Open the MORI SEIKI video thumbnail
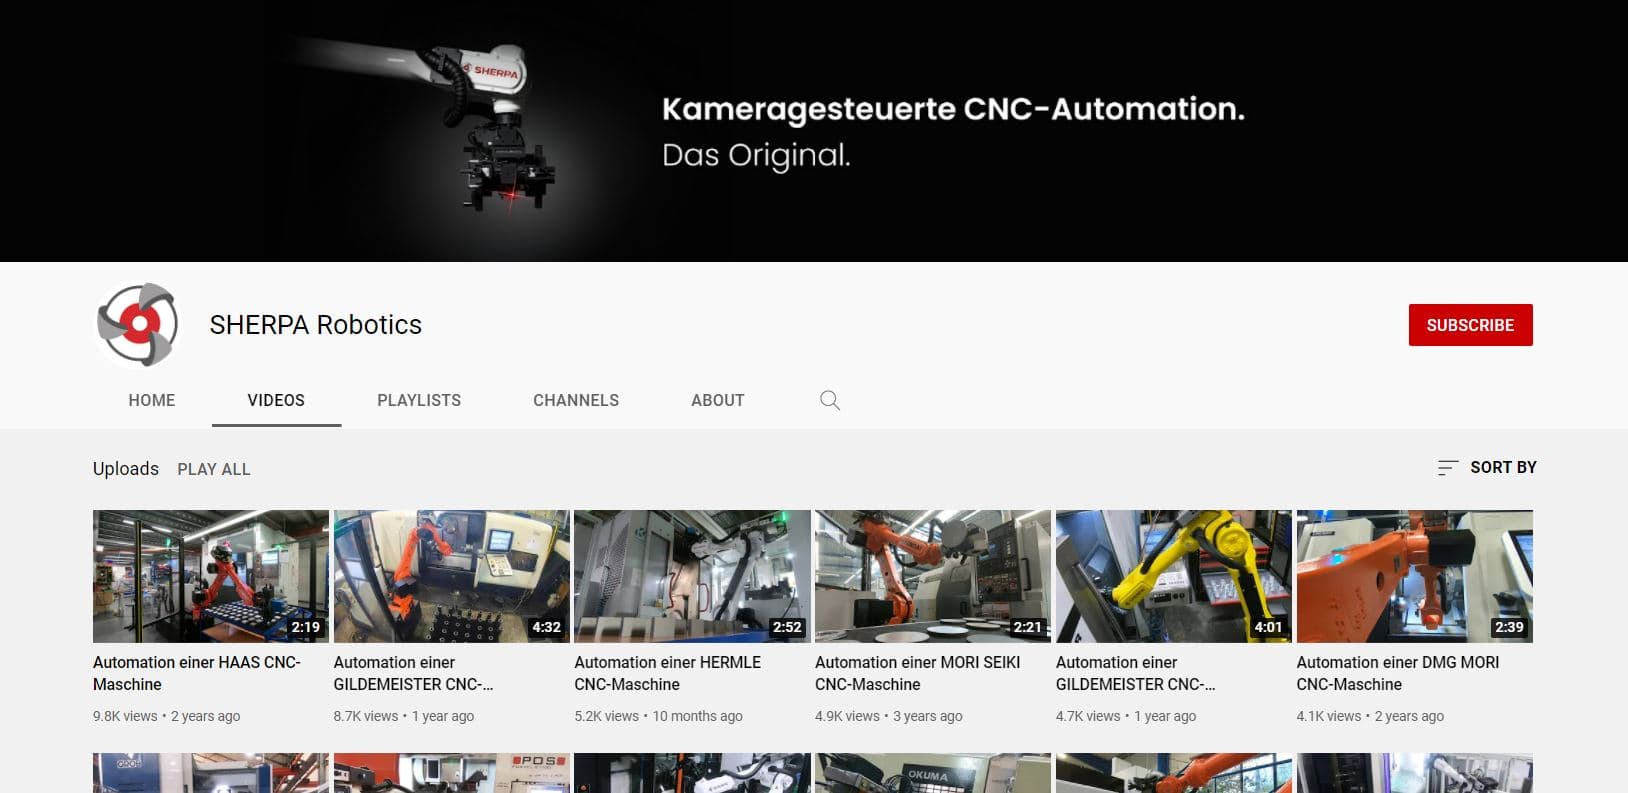 click(x=933, y=576)
